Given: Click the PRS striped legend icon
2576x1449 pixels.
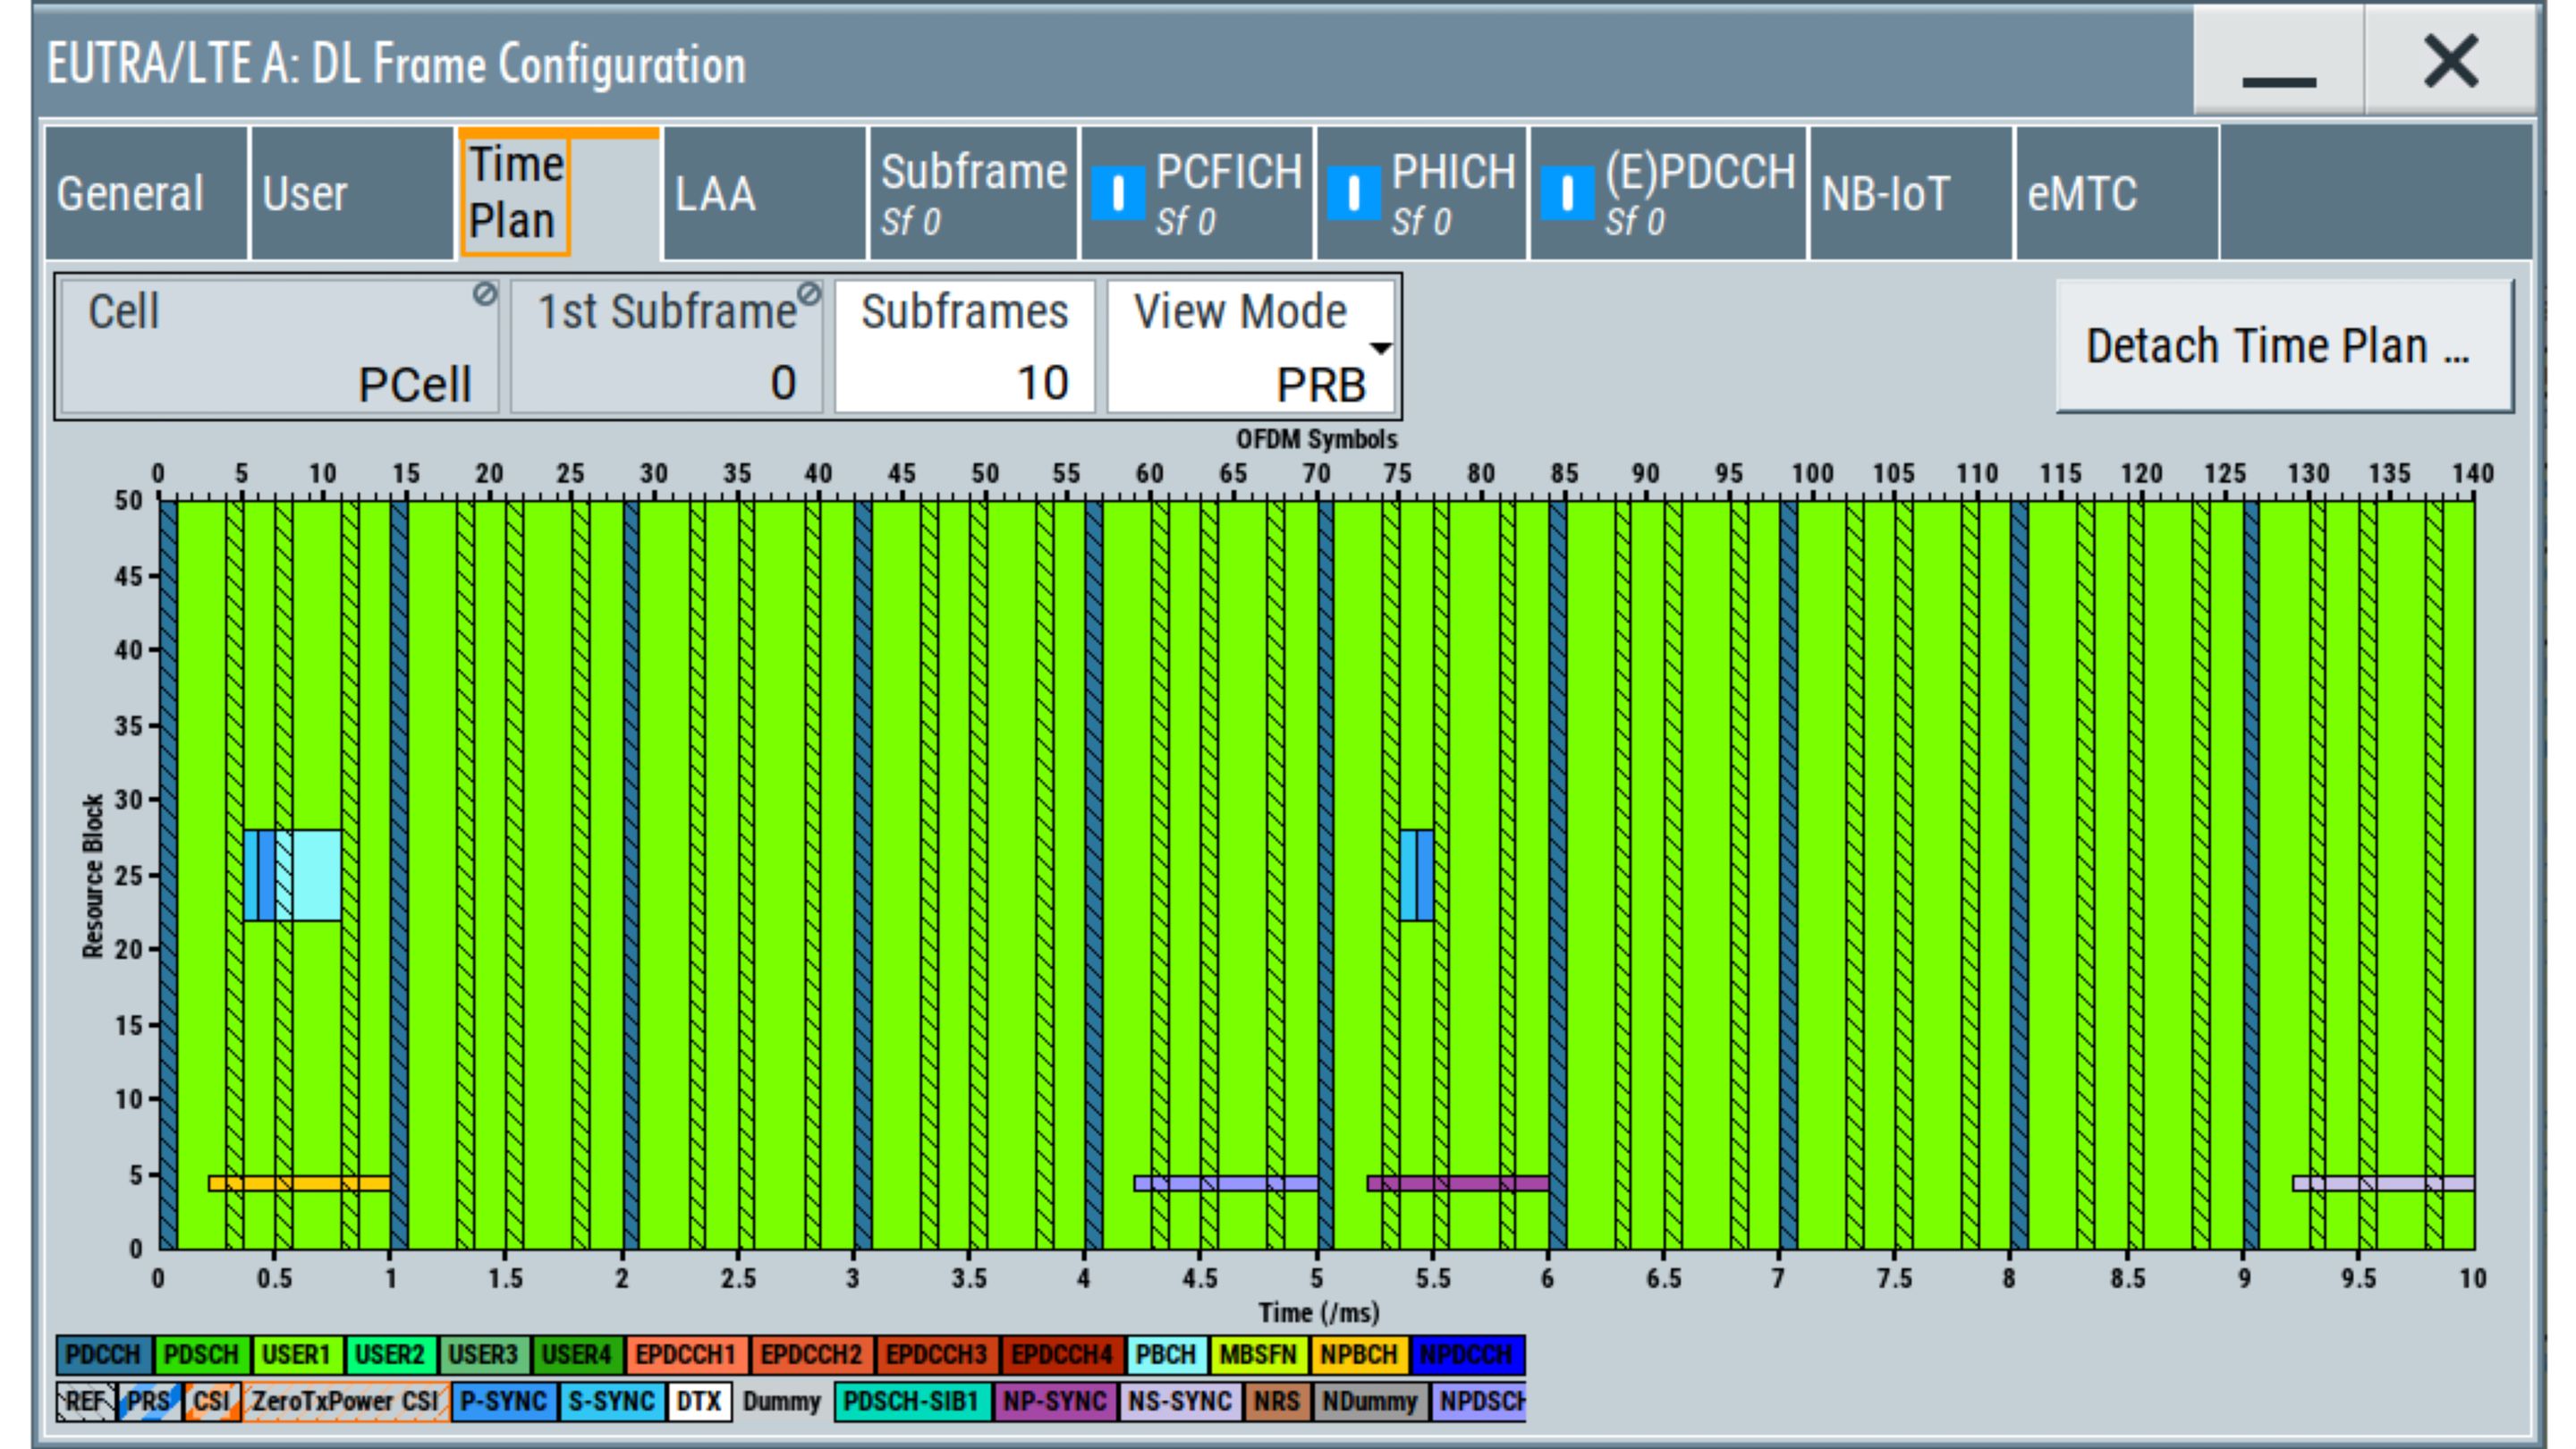Looking at the screenshot, I should click(x=149, y=1401).
